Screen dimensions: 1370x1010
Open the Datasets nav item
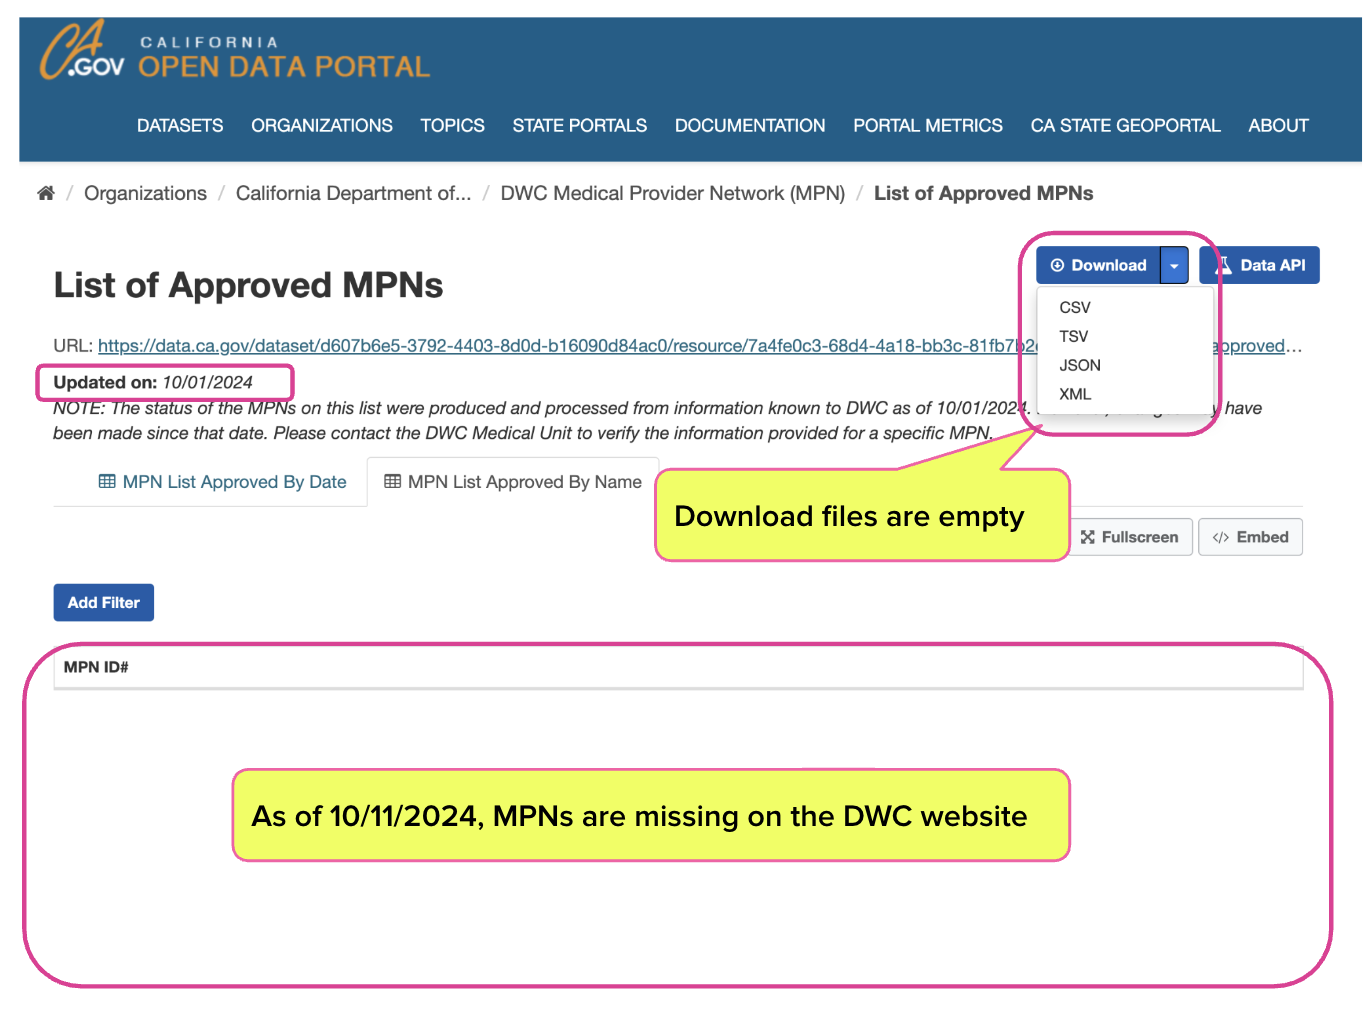[180, 126]
